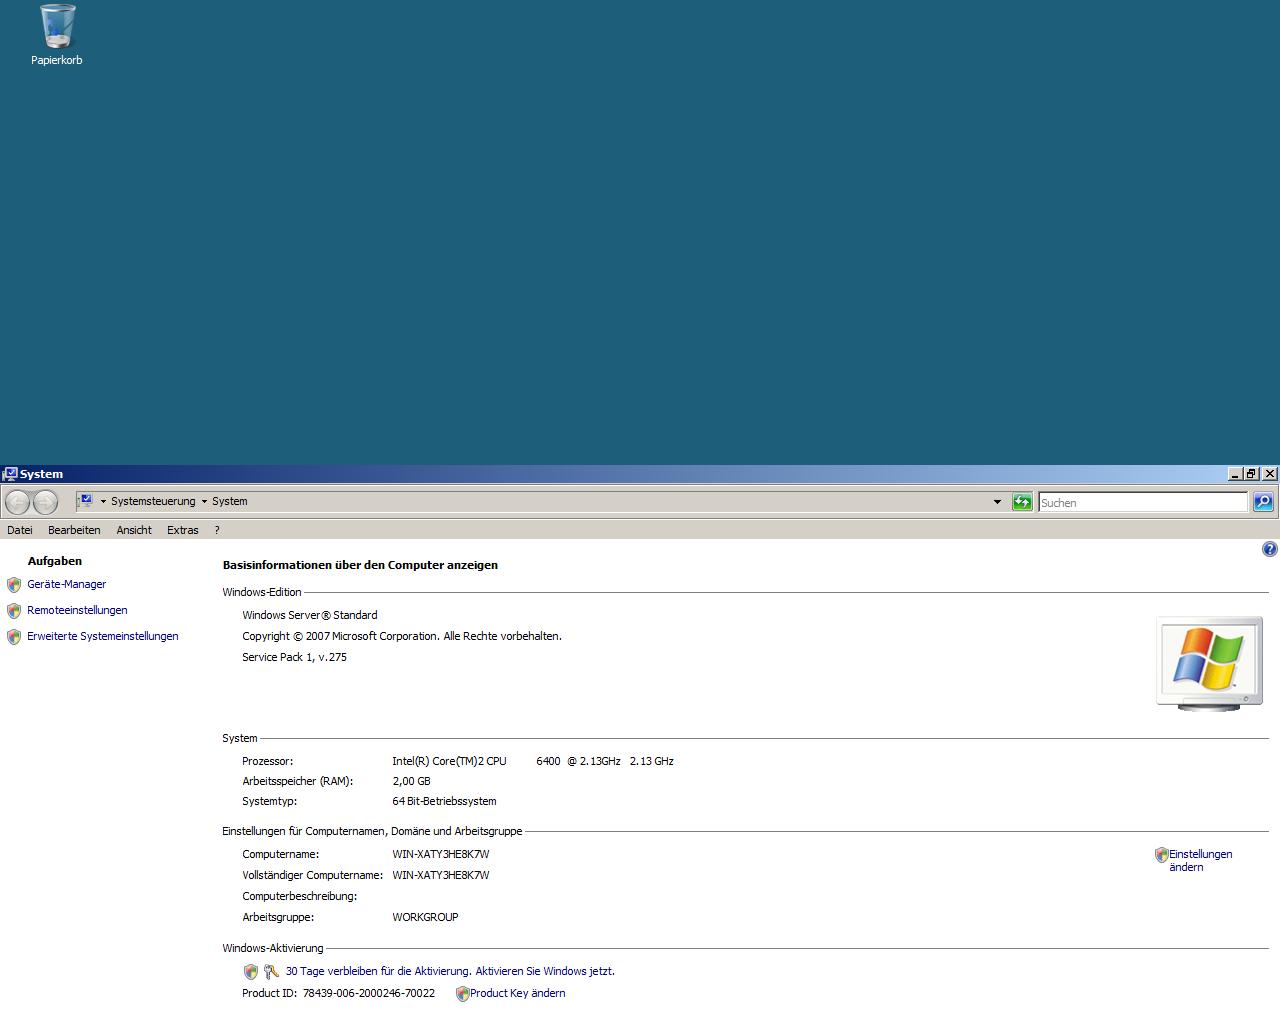Click the Back navigation arrow
Image resolution: width=1280 pixels, height=1024 pixels.
click(x=18, y=502)
